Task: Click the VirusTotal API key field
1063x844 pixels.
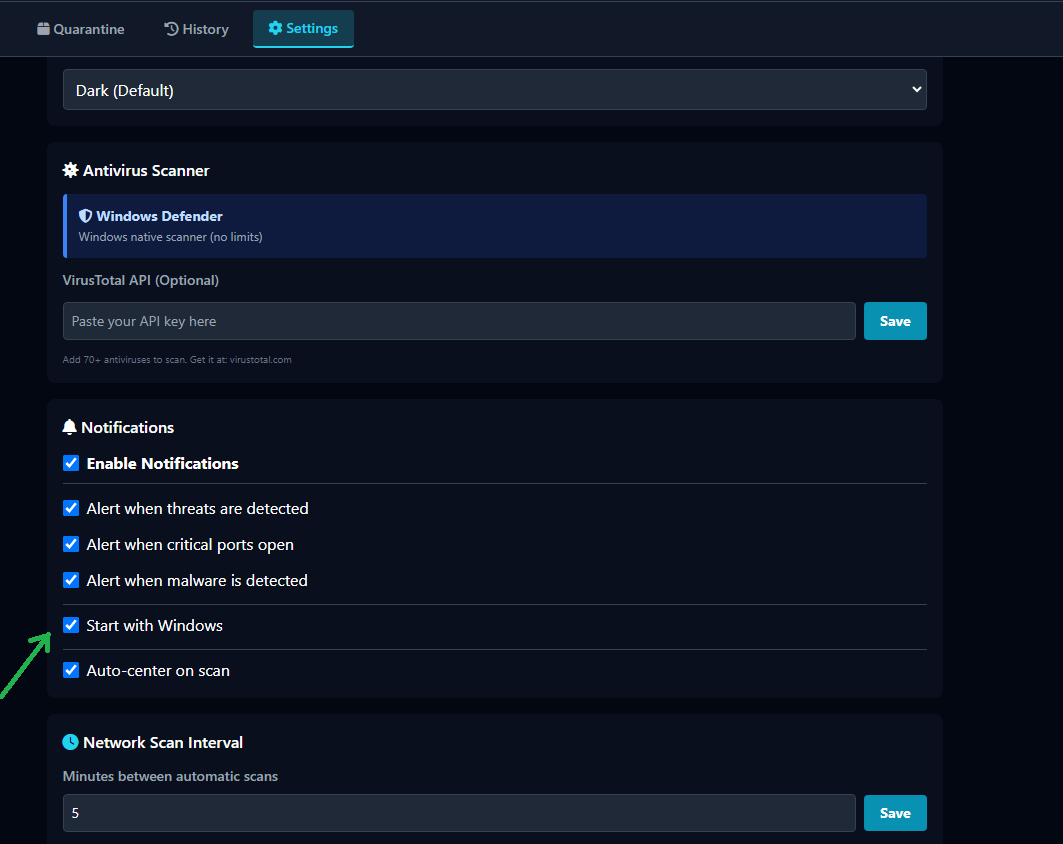Action: point(459,321)
